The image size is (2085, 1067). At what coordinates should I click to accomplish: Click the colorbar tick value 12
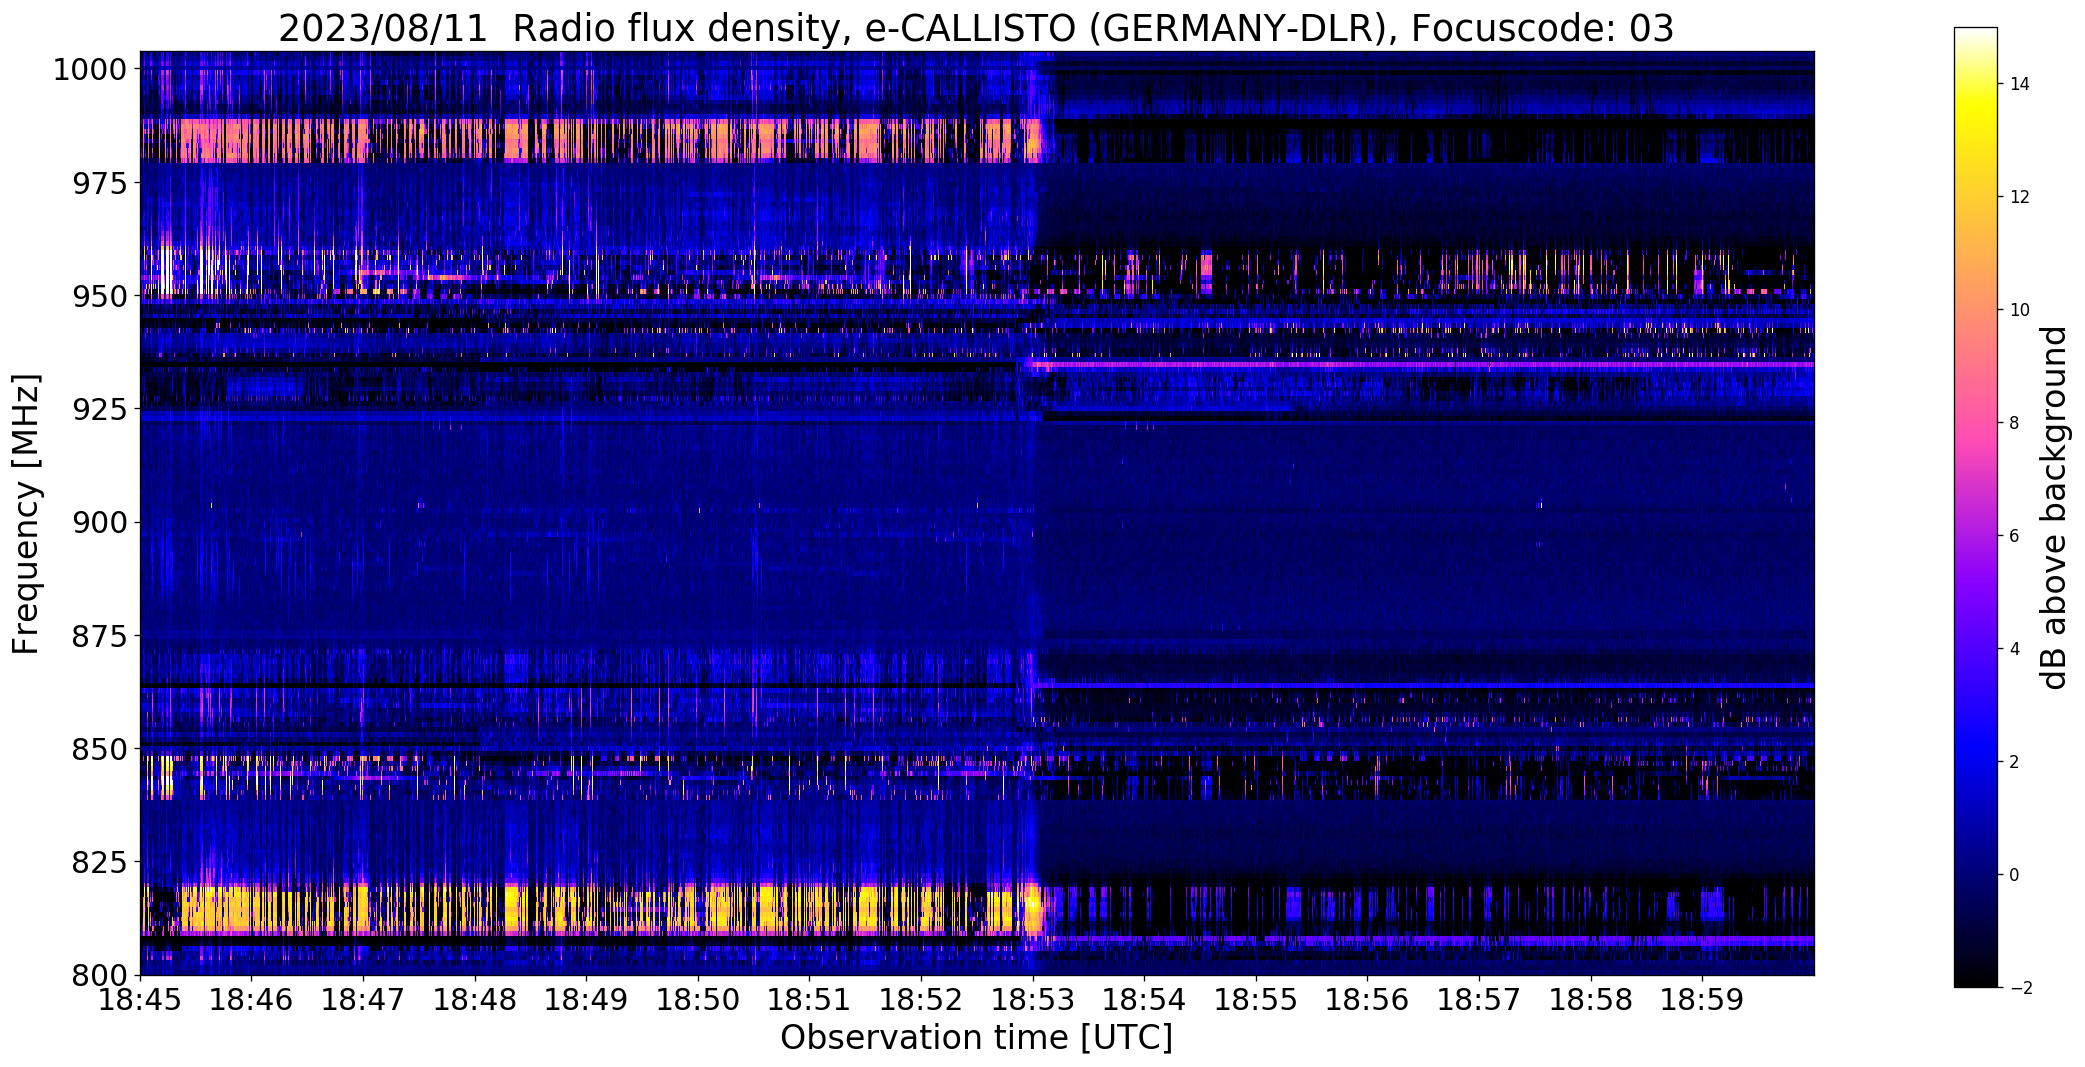[2019, 197]
